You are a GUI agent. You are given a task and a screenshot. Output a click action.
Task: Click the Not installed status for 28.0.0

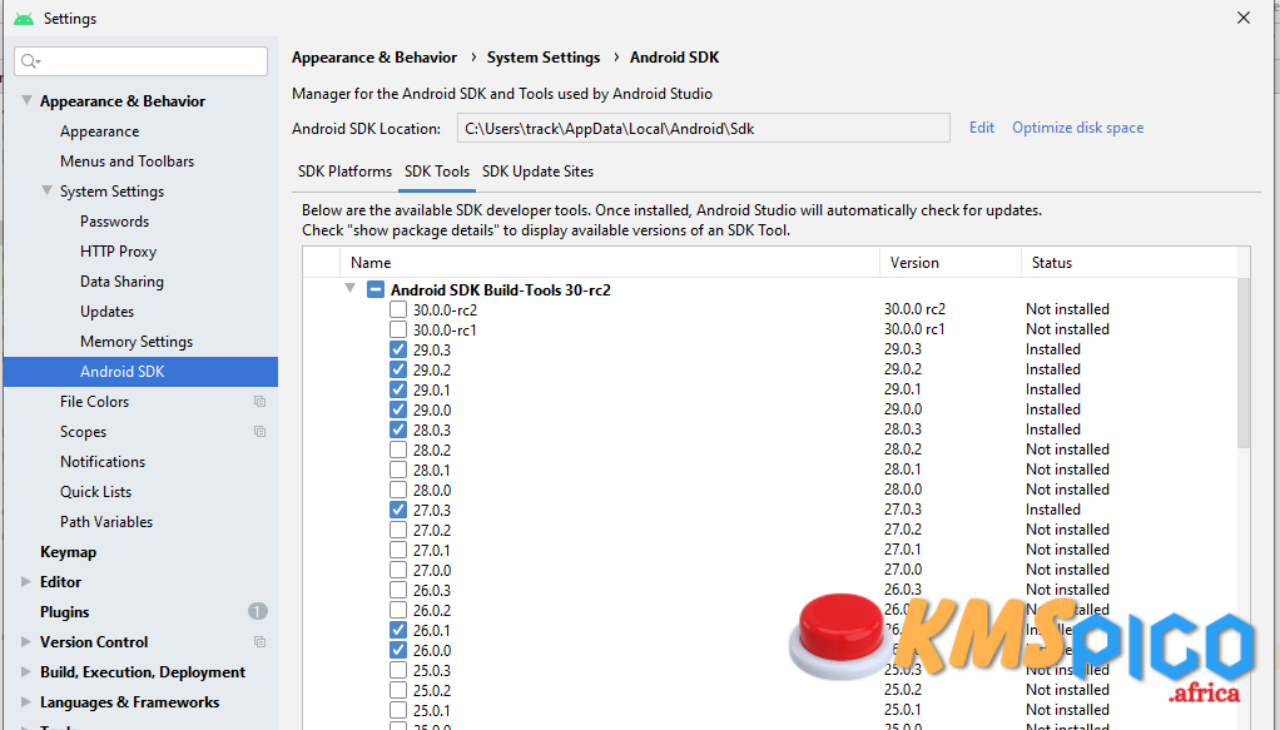(1067, 490)
